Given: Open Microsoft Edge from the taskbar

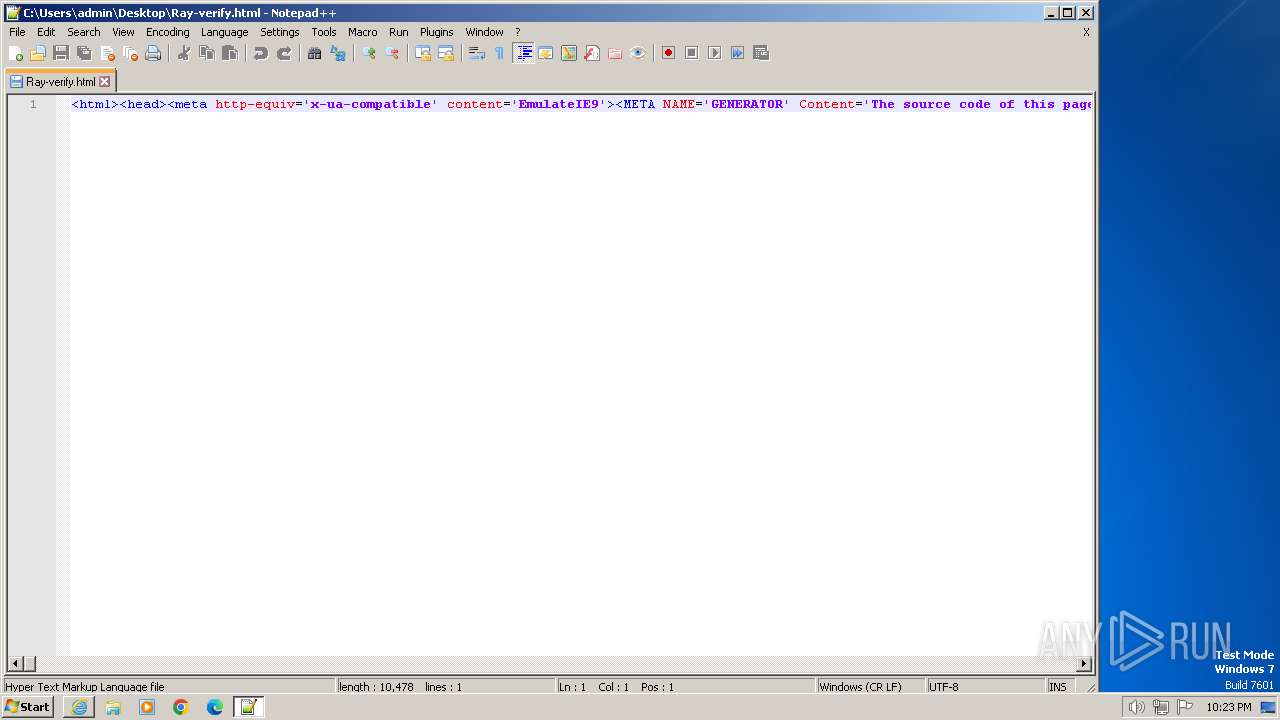Looking at the screenshot, I should [215, 707].
